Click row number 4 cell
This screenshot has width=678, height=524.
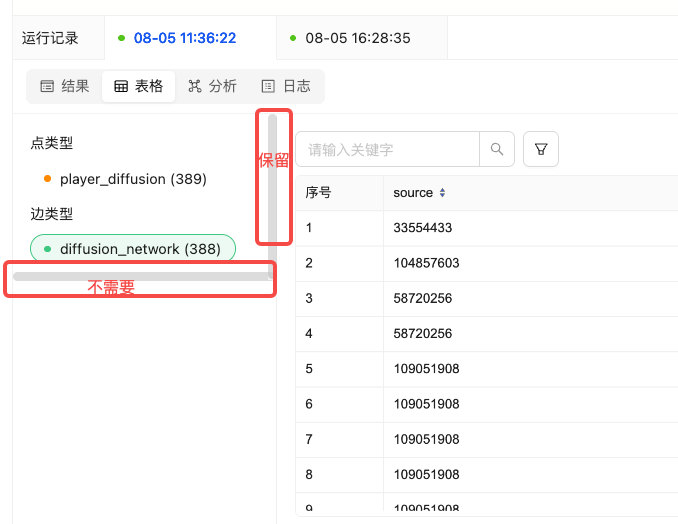[x=339, y=333]
